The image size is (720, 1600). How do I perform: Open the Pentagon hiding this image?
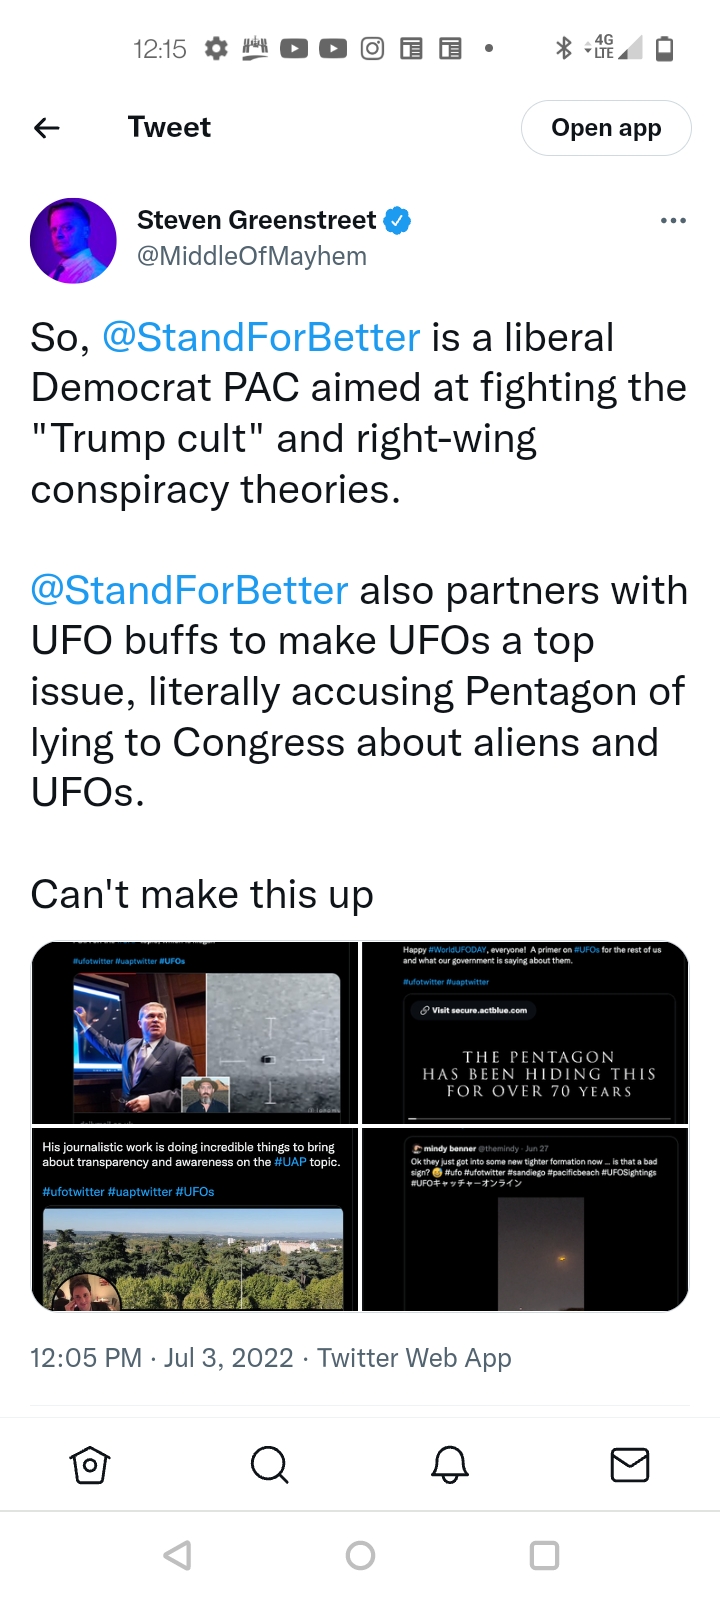525,1033
